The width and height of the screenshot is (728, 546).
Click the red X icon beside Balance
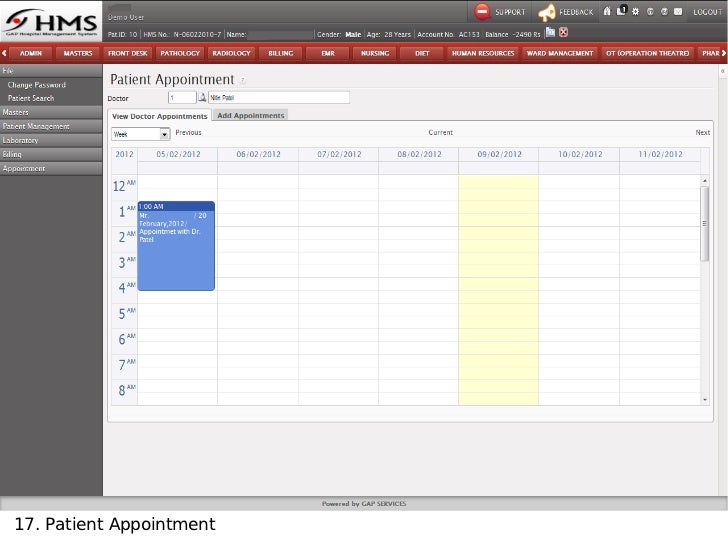[563, 32]
